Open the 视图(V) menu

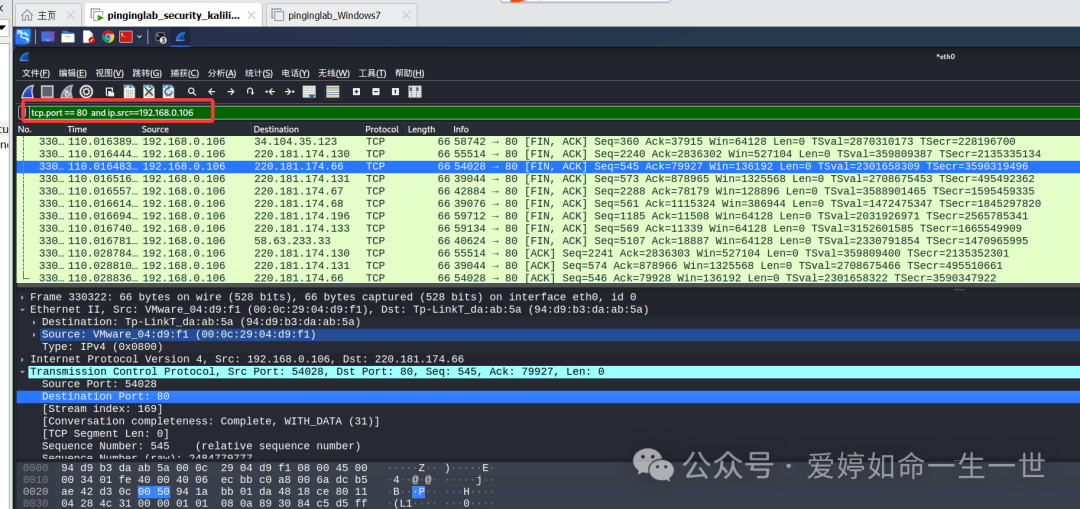[109, 73]
